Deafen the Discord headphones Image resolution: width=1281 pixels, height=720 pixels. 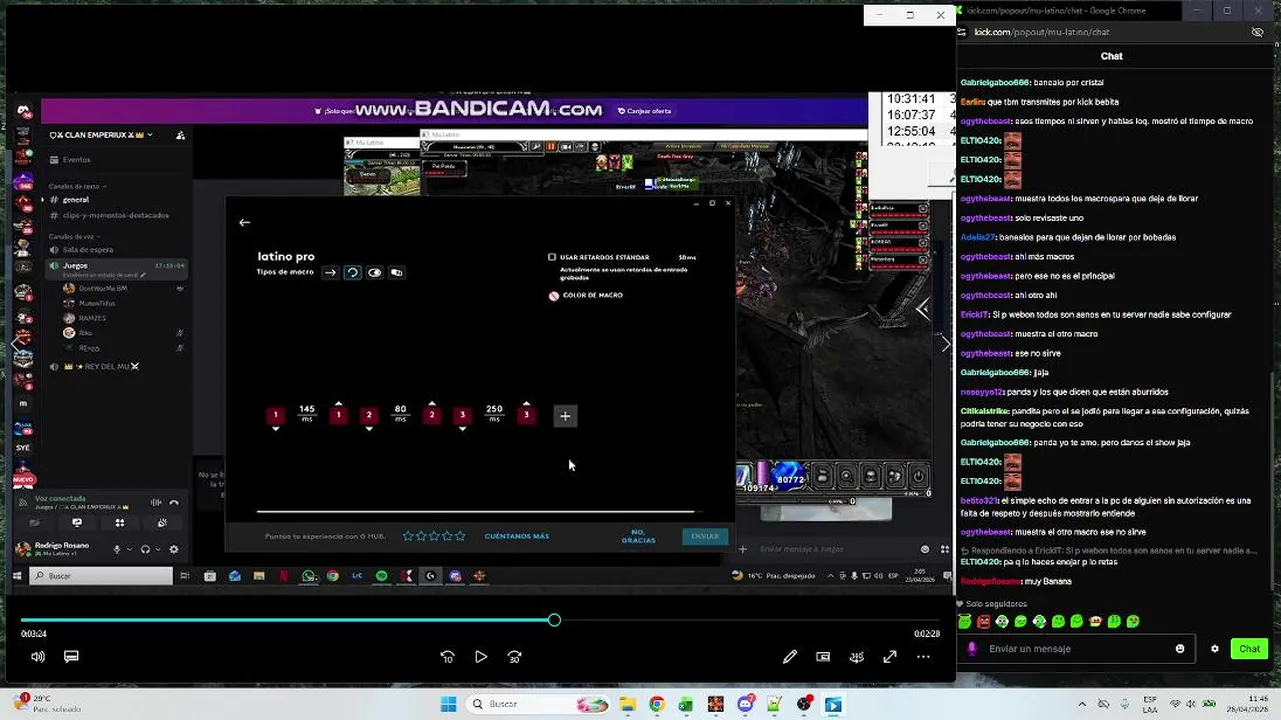coord(145,549)
